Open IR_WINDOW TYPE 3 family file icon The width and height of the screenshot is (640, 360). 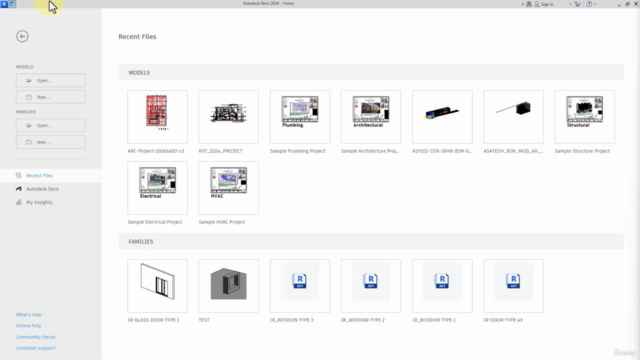click(300, 281)
